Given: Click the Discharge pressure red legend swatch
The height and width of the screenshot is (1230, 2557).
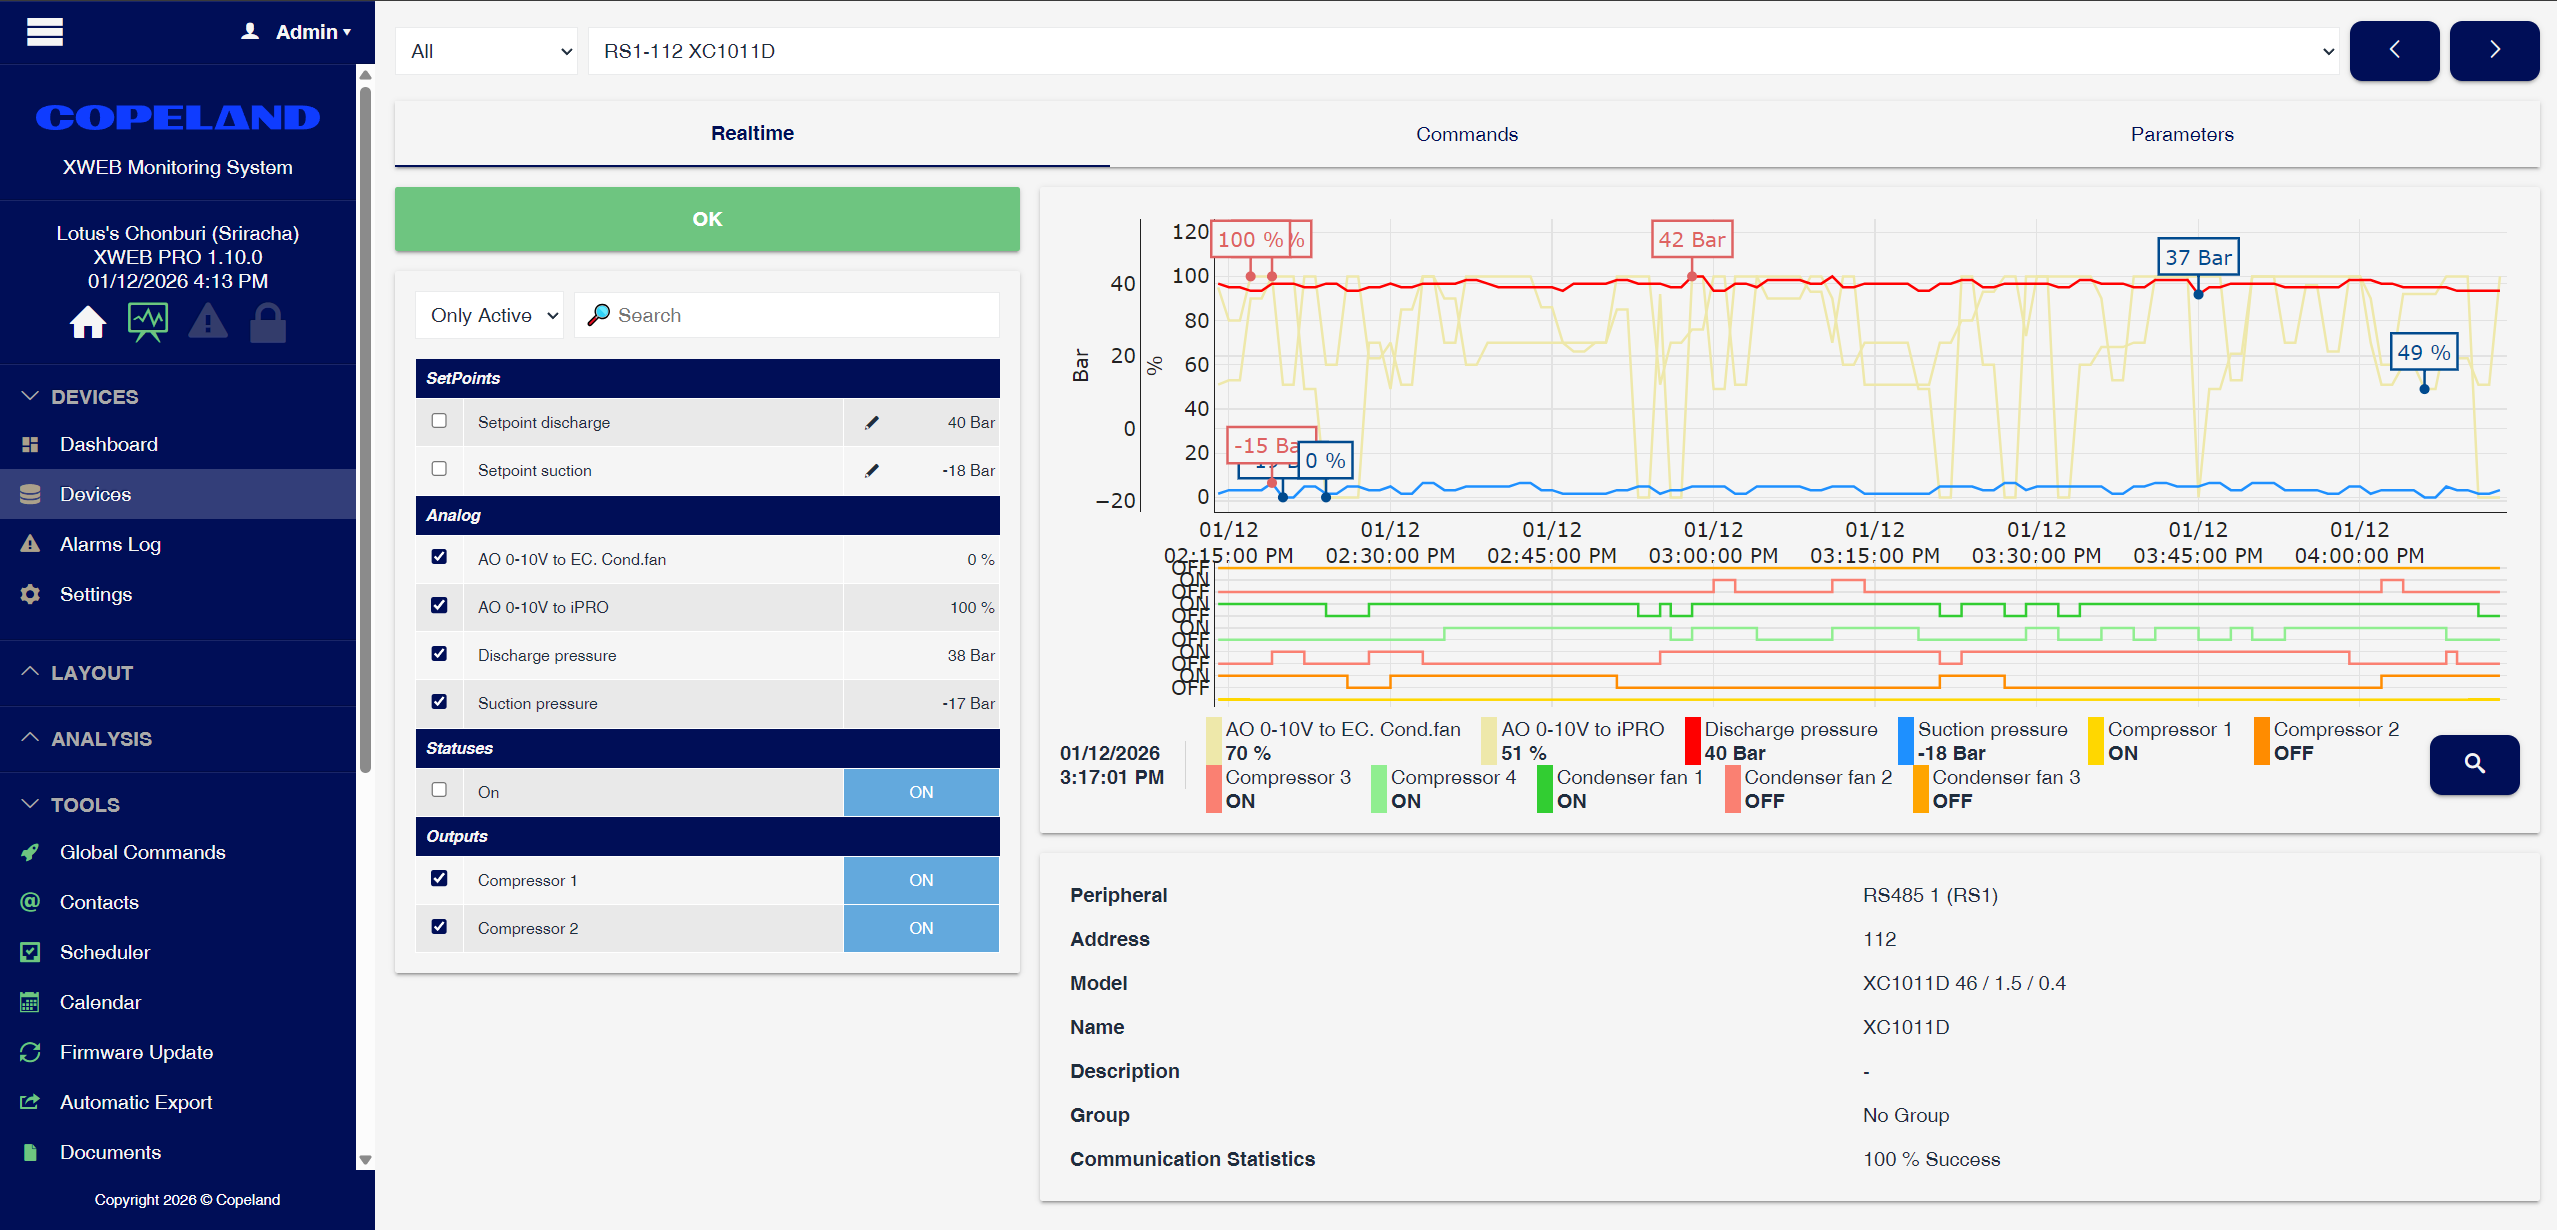Looking at the screenshot, I should tap(1692, 741).
